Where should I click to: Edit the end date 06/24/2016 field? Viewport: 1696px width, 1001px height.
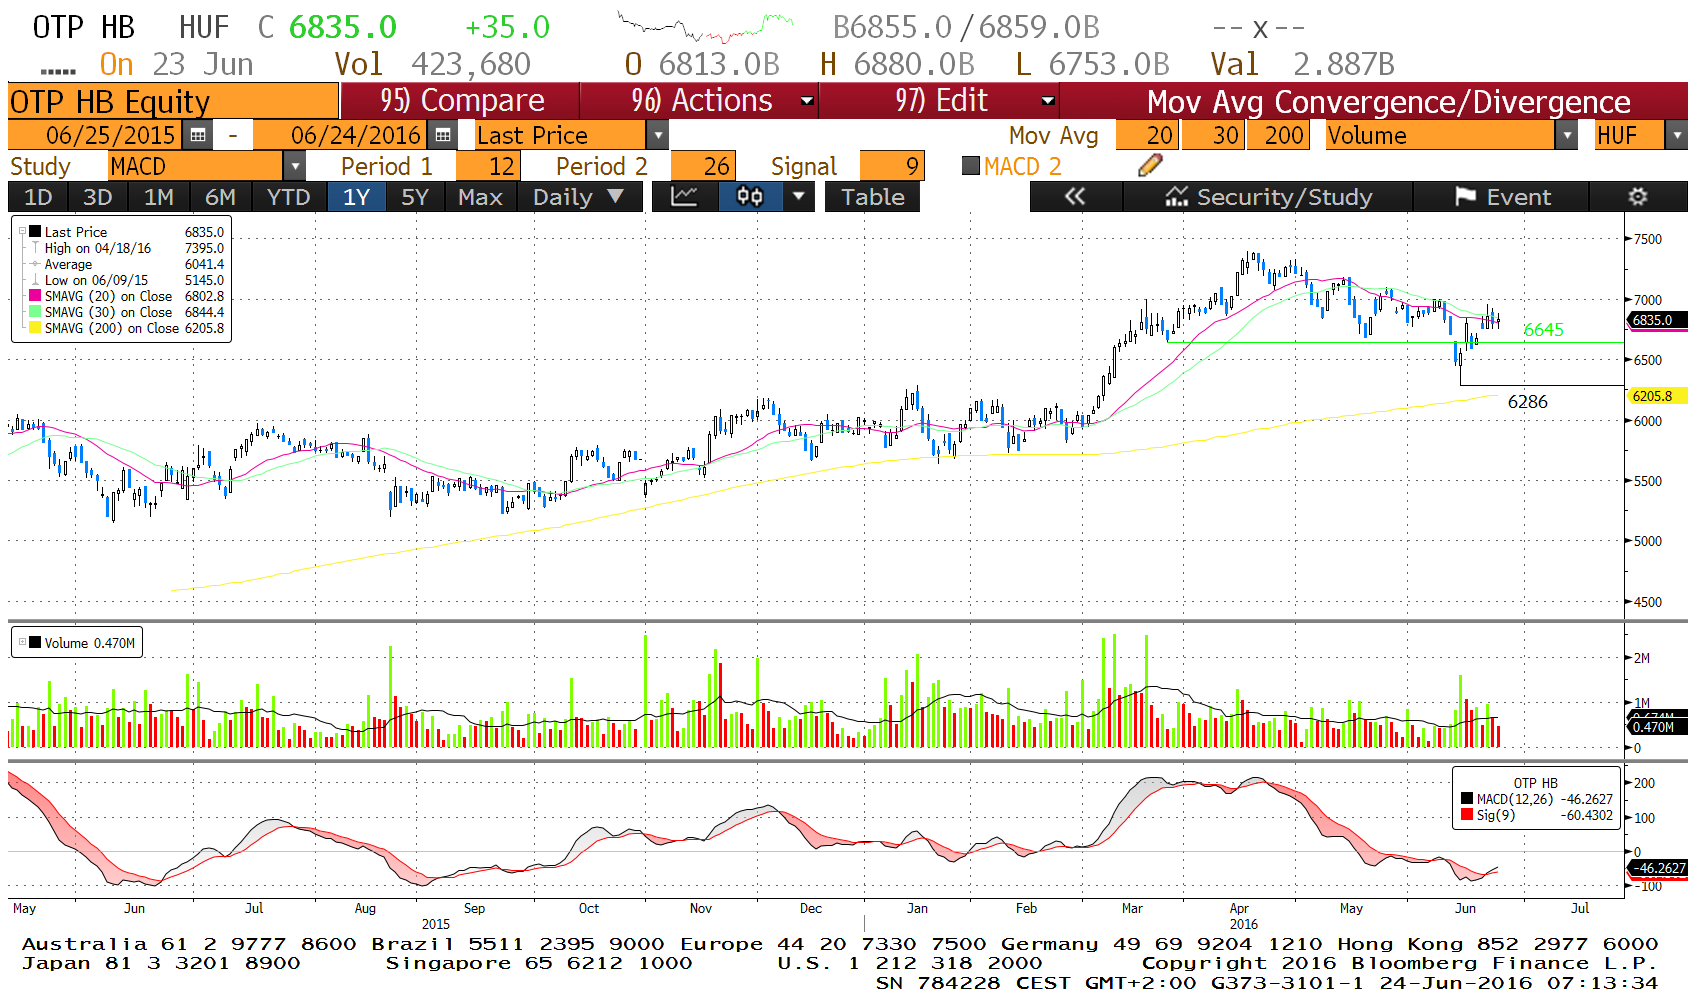342,135
